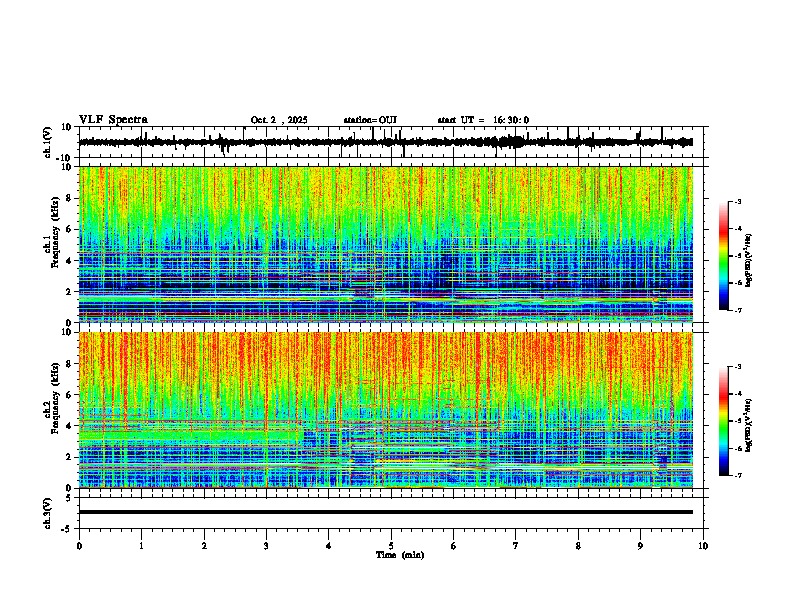Click the "-3" label on ch.1 color scale
This screenshot has height=612, width=792.
(738, 202)
